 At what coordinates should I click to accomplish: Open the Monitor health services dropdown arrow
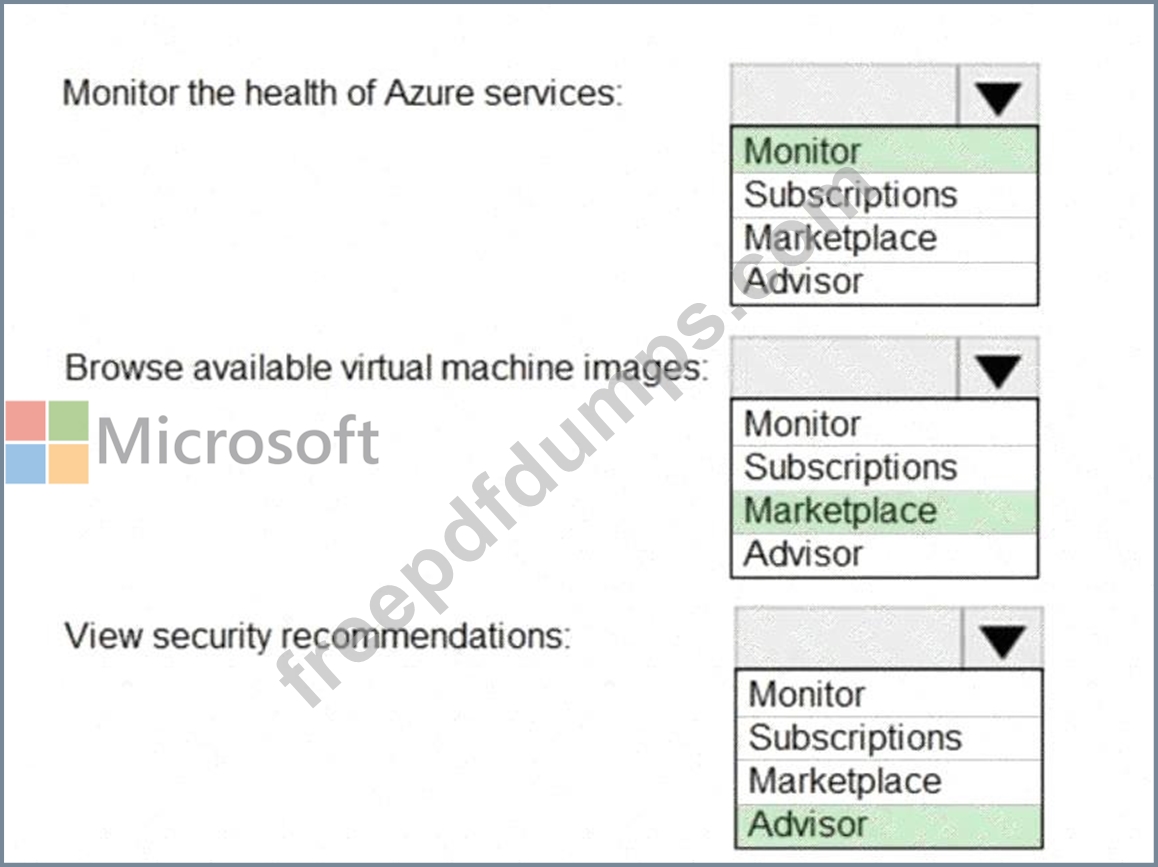(x=997, y=96)
